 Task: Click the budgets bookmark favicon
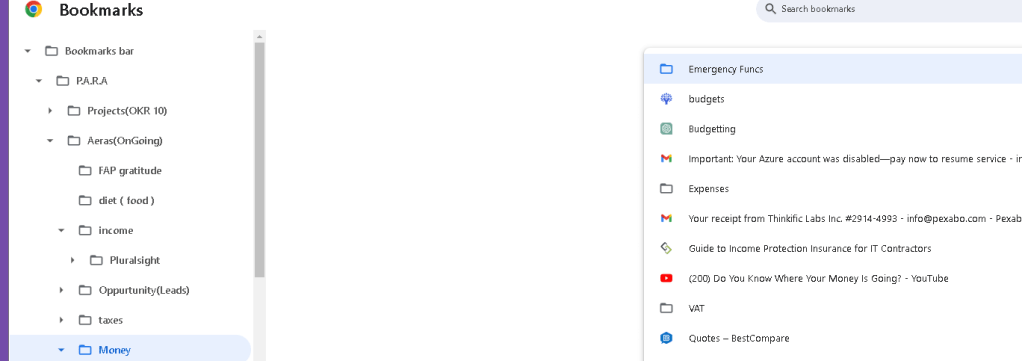point(665,99)
